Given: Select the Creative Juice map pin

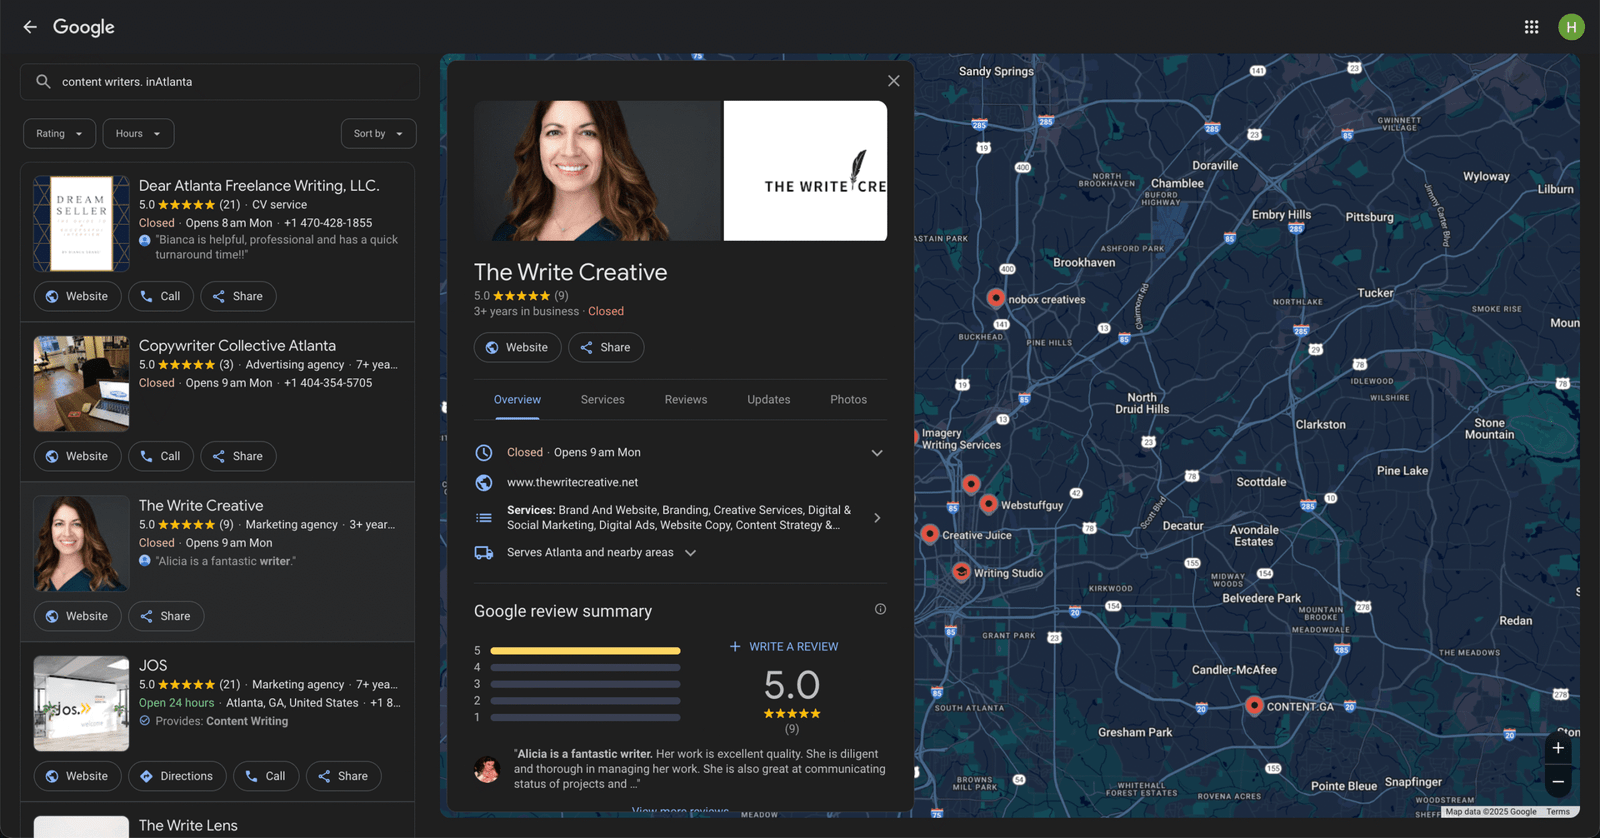Looking at the screenshot, I should (x=930, y=534).
